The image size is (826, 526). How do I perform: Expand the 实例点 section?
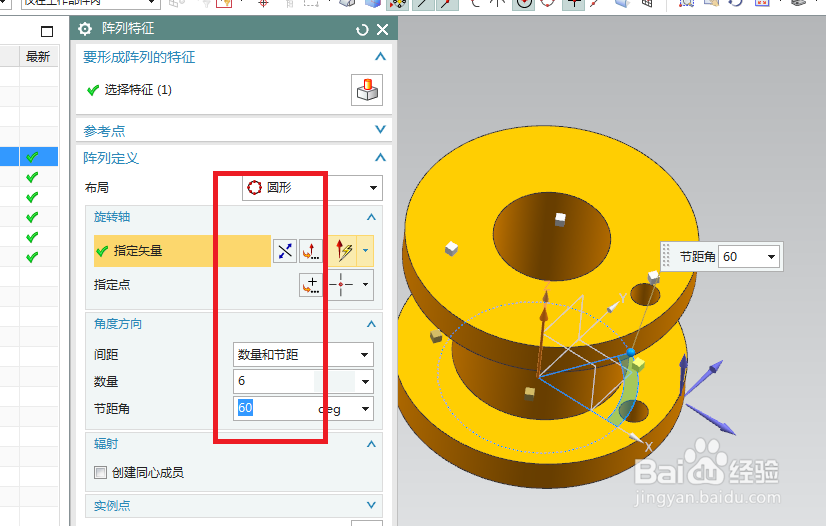pos(371,505)
